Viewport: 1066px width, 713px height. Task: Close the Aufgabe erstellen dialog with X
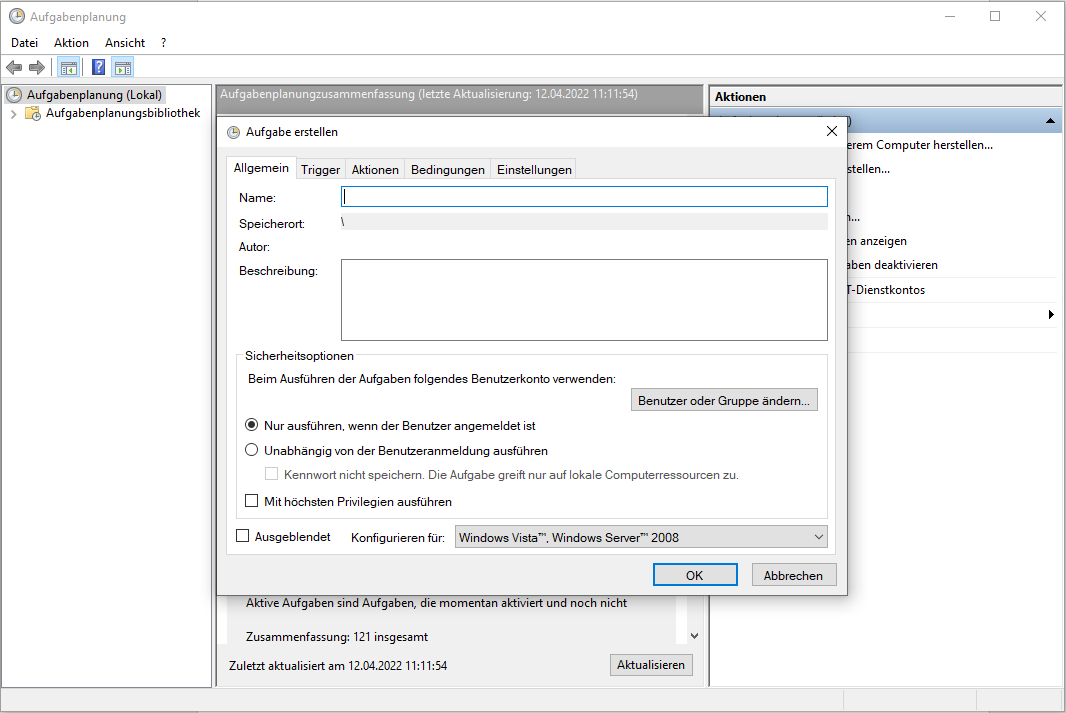coord(831,131)
